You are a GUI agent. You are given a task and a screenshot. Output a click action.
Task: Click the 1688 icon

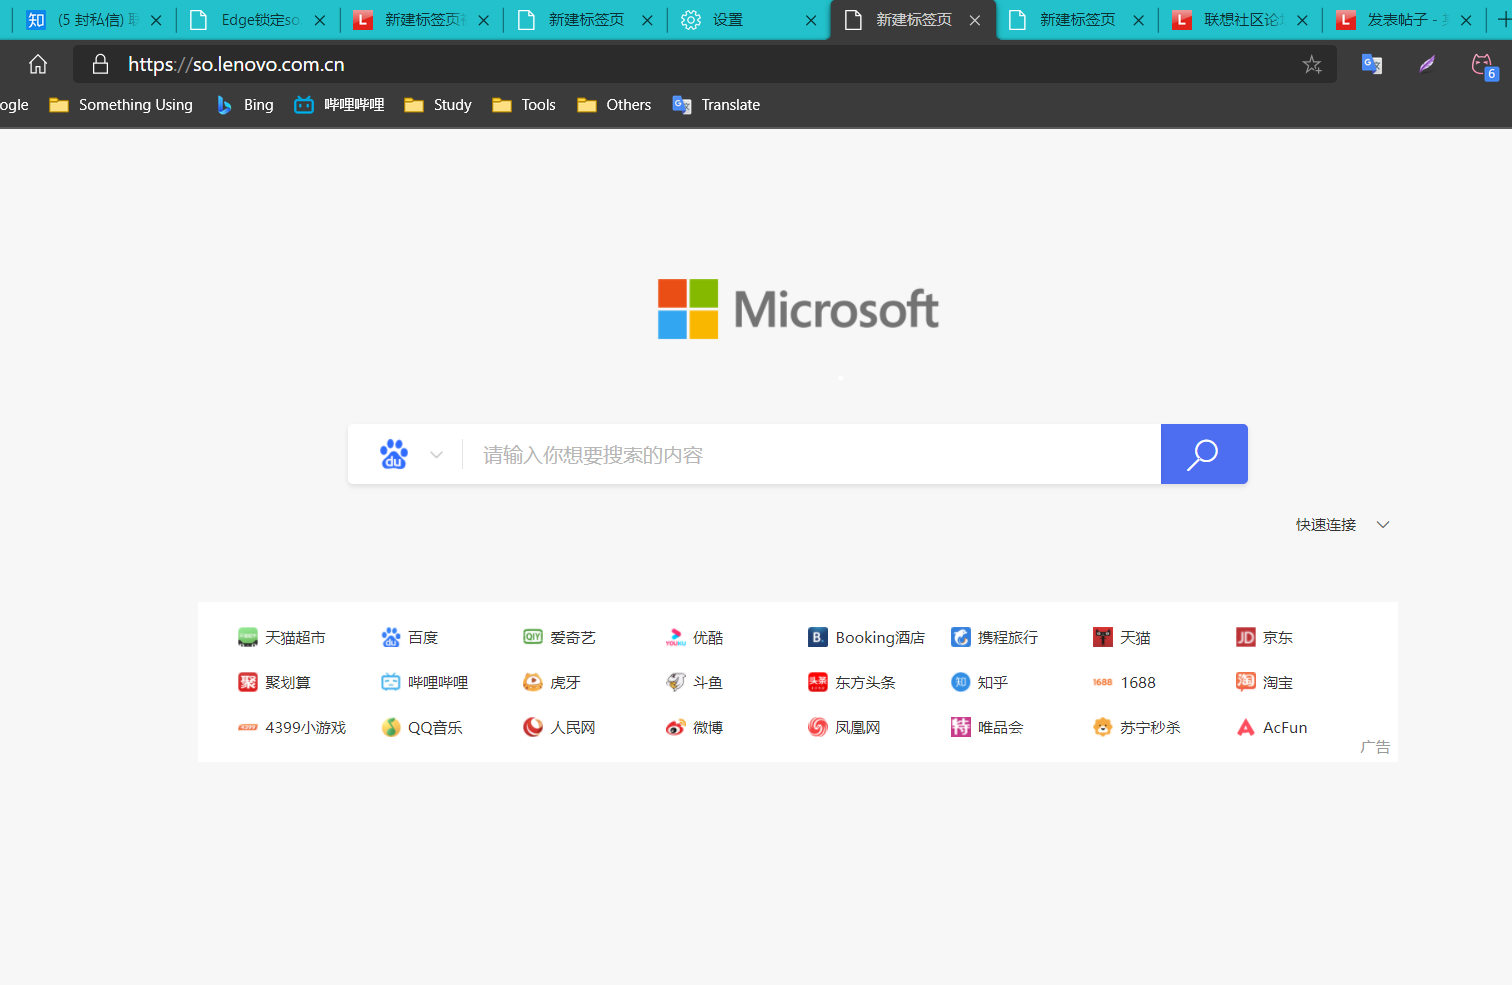(x=1103, y=682)
